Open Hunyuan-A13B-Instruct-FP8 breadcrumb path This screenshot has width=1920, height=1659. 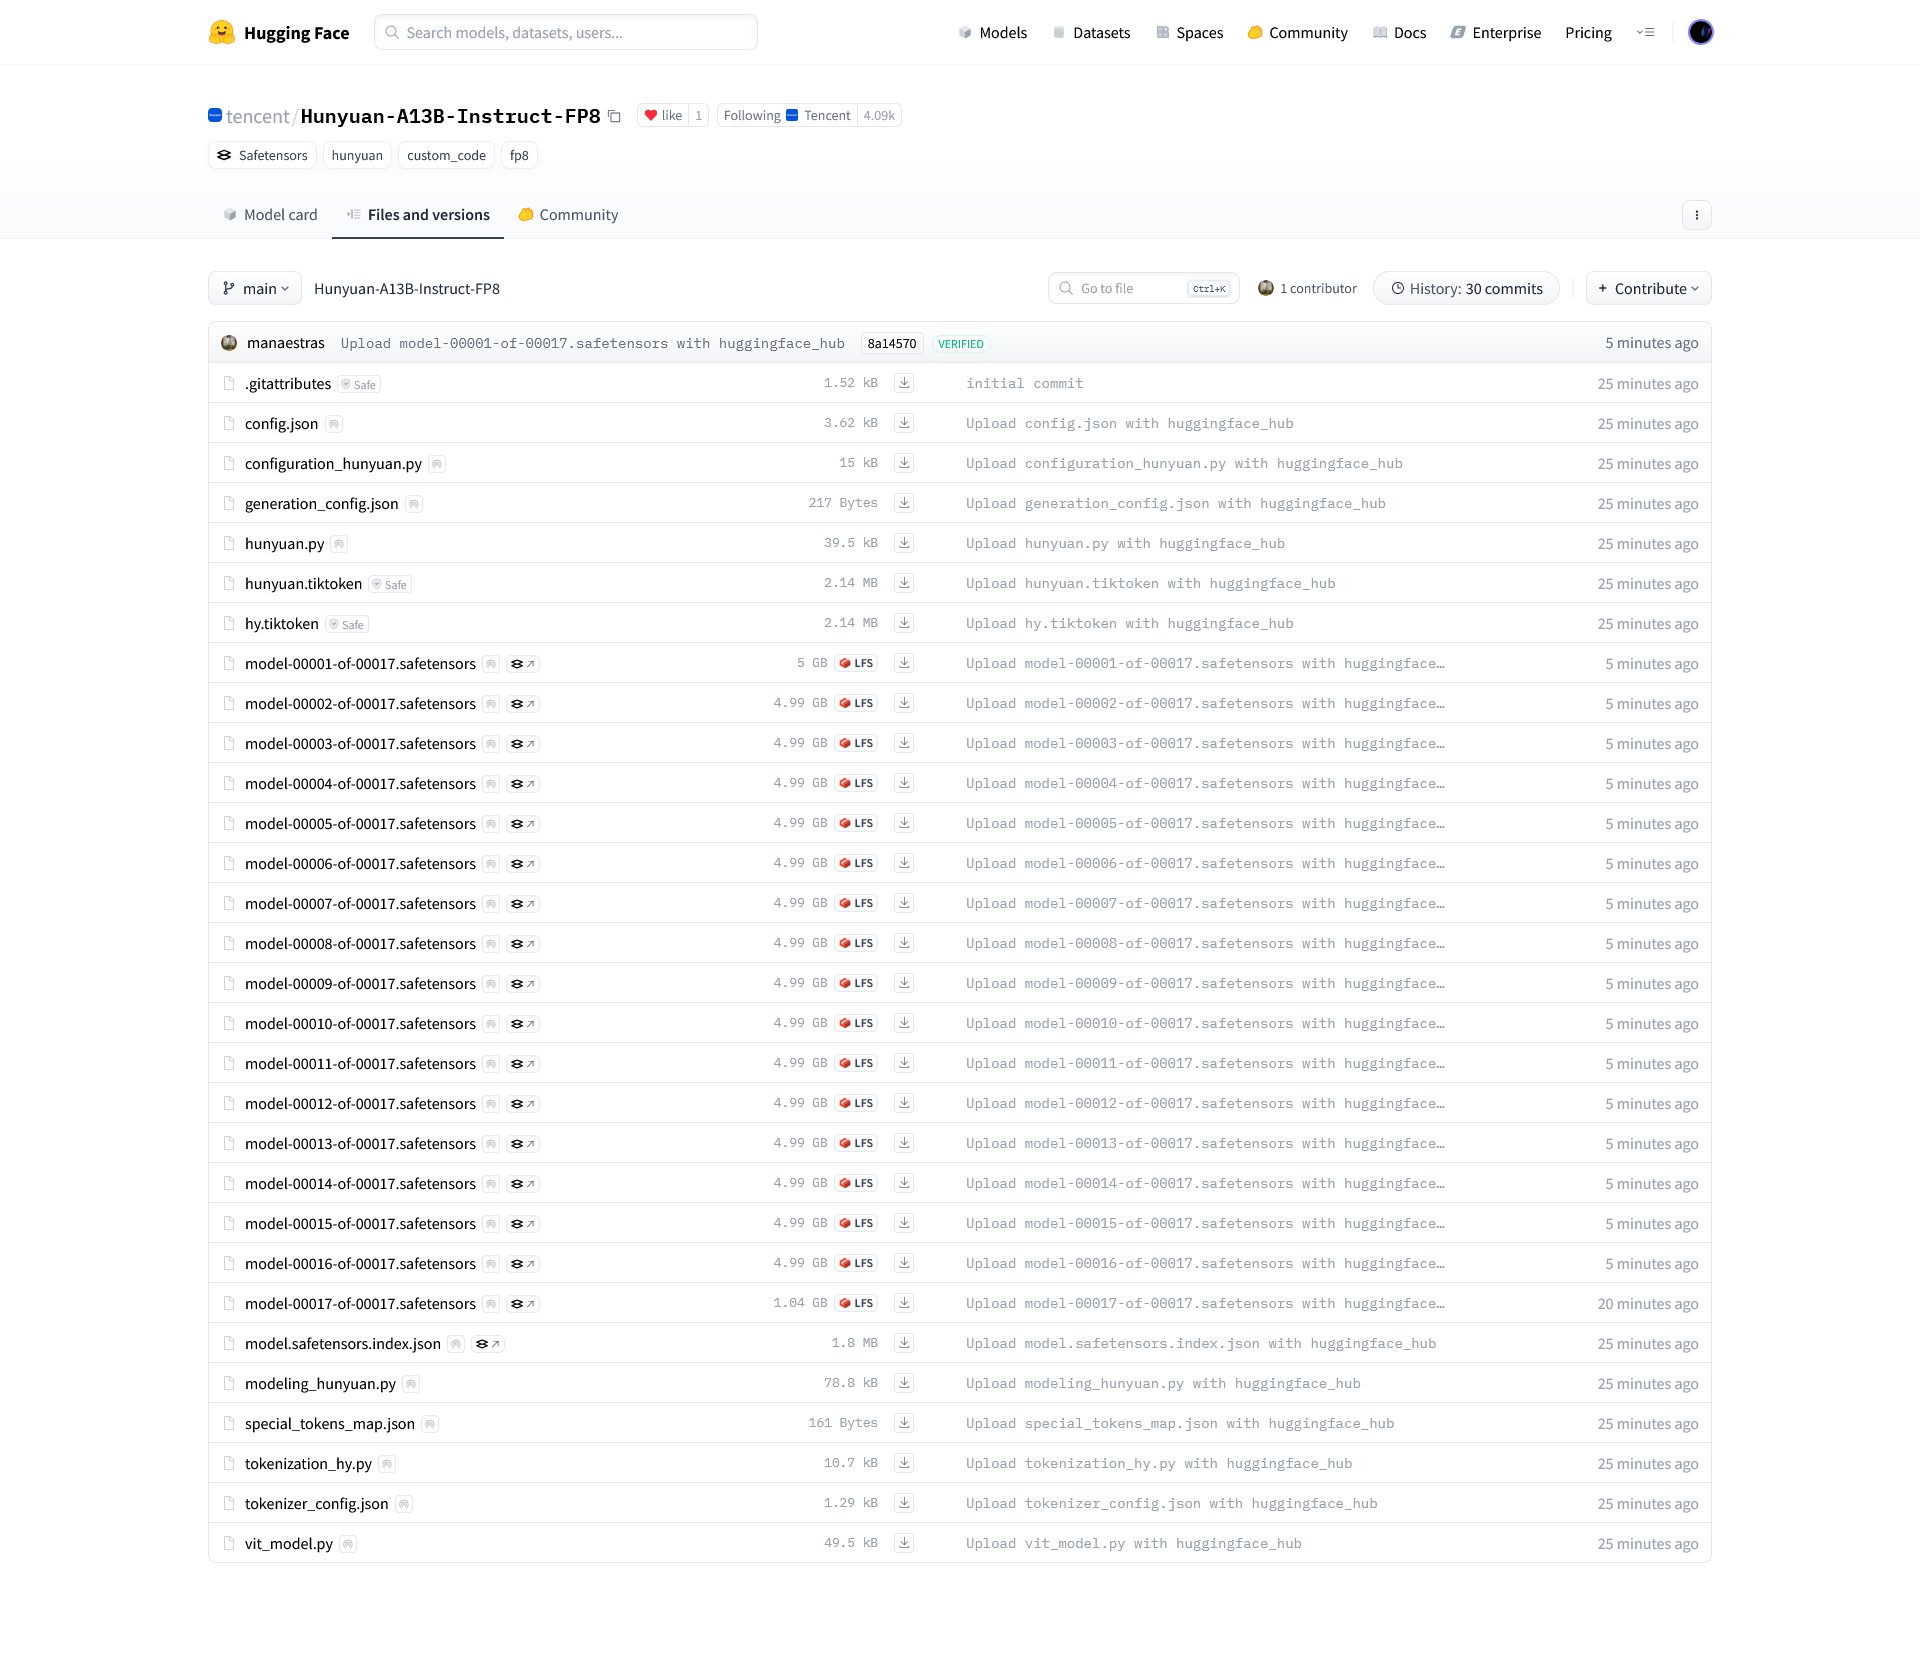(x=407, y=289)
